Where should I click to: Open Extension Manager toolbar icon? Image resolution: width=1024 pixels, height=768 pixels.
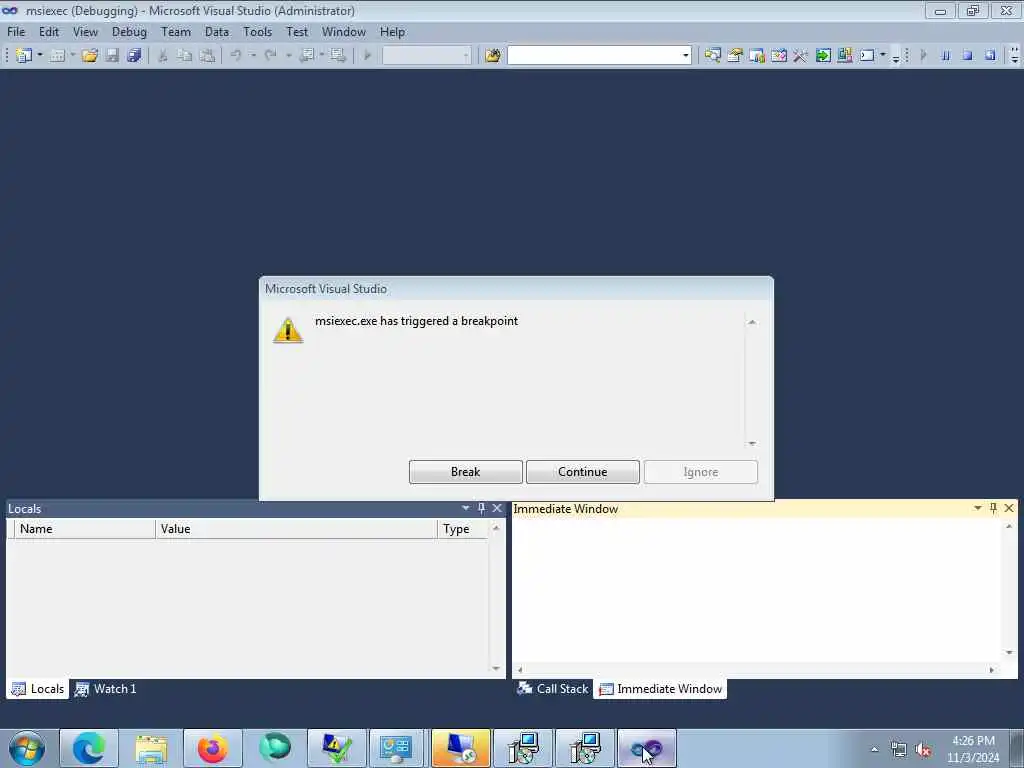[x=845, y=56]
